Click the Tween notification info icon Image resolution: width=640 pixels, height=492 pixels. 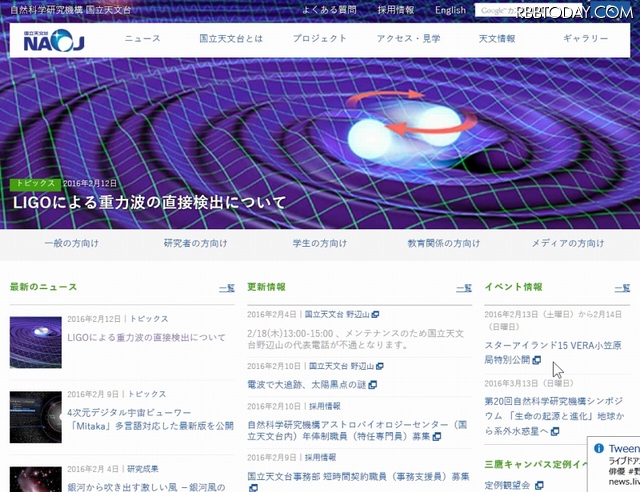(x=599, y=448)
